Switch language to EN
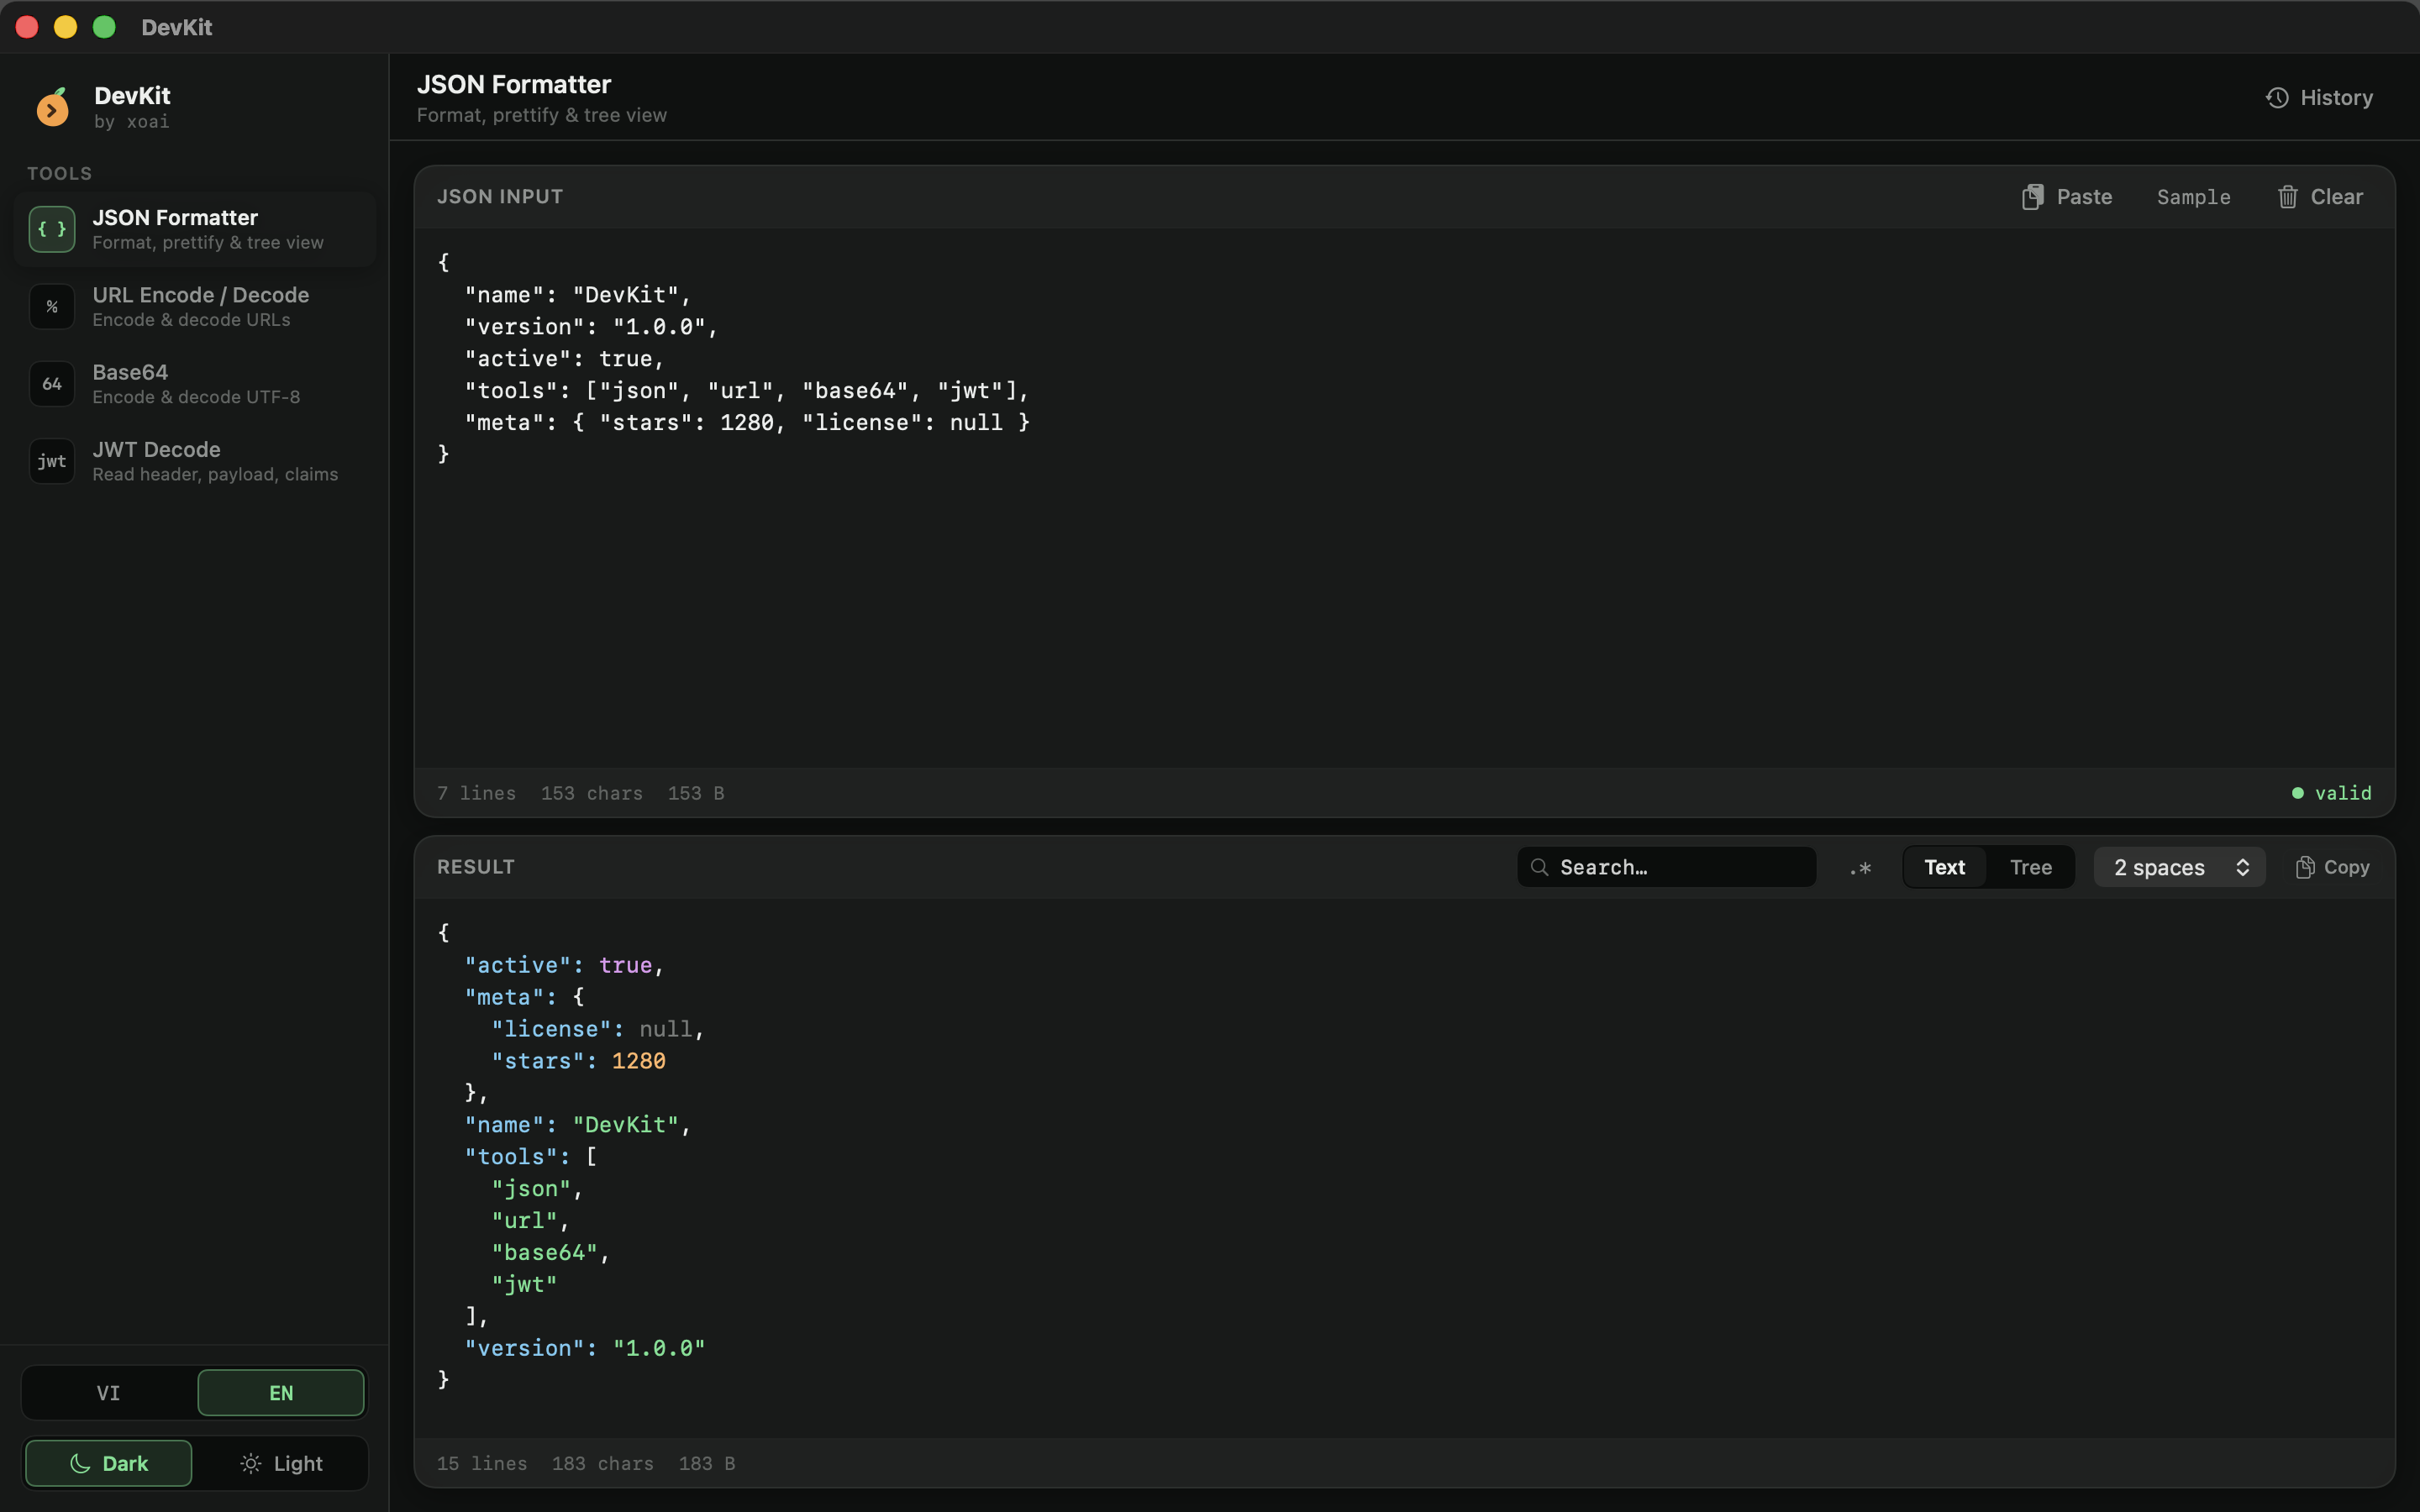2420x1512 pixels. pos(281,1393)
